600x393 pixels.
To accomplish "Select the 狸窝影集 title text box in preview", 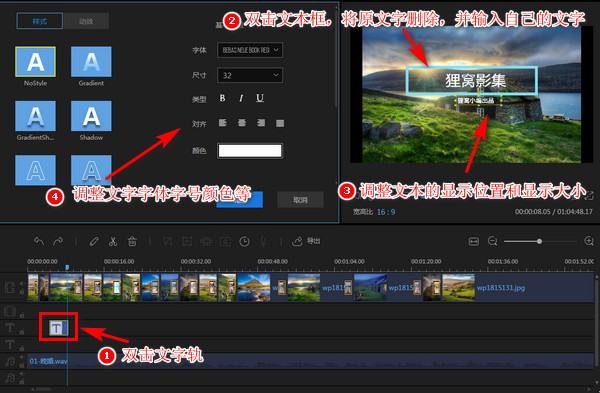I will 472,80.
